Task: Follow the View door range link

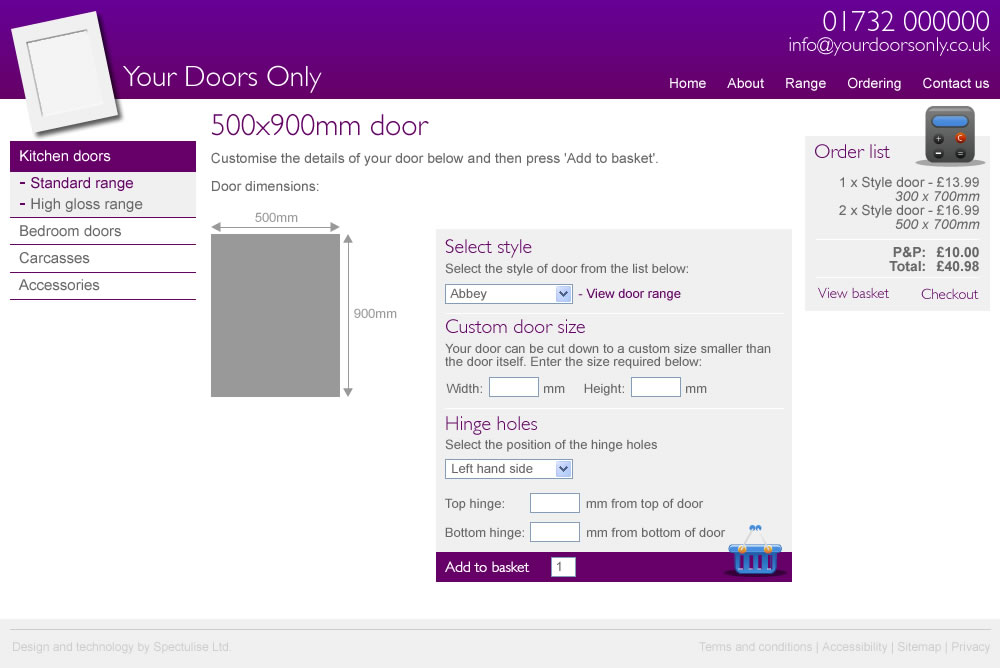Action: pos(633,294)
